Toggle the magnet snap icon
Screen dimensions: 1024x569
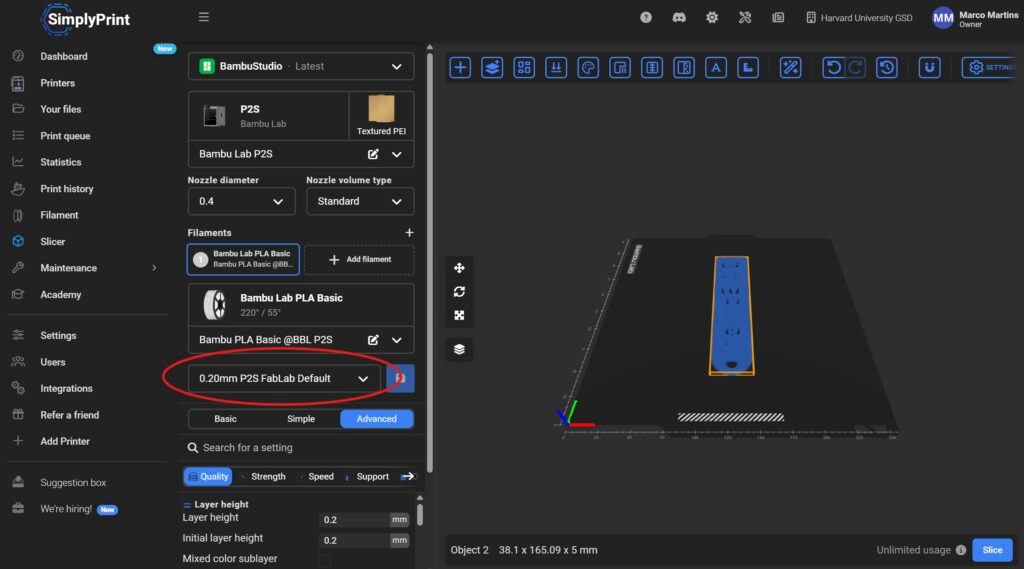click(x=929, y=67)
